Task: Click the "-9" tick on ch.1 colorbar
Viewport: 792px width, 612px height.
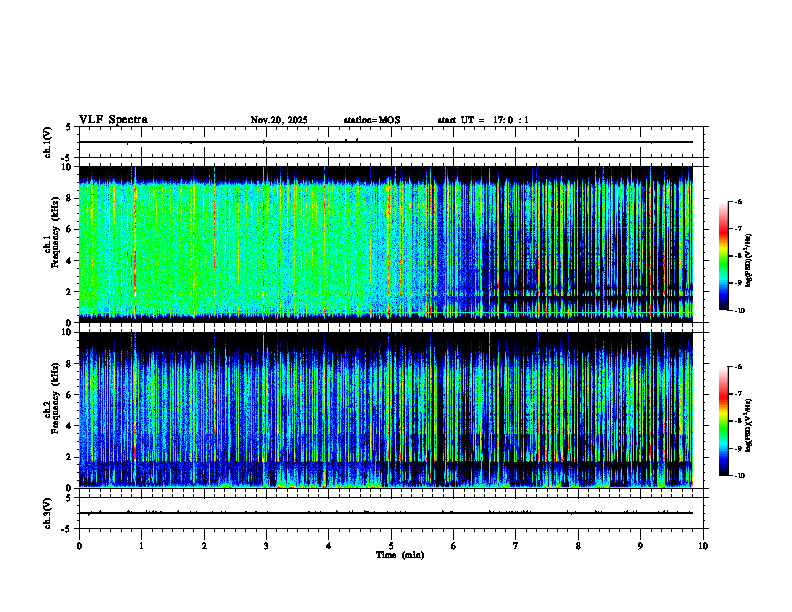Action: 738,283
